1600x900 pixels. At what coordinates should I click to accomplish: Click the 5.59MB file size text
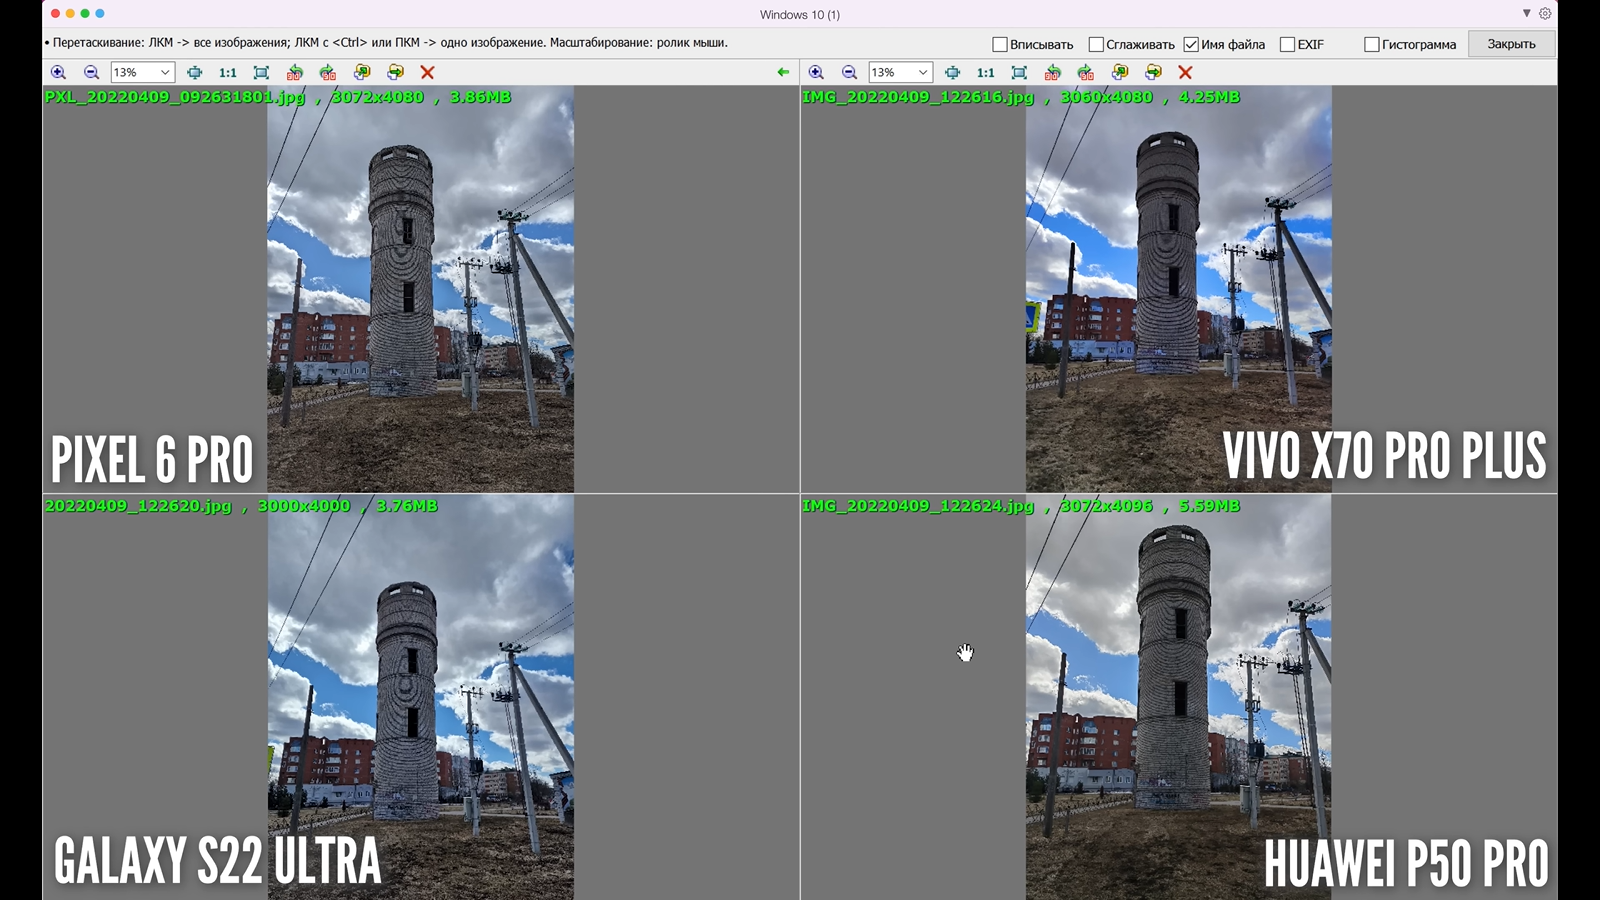[1209, 506]
